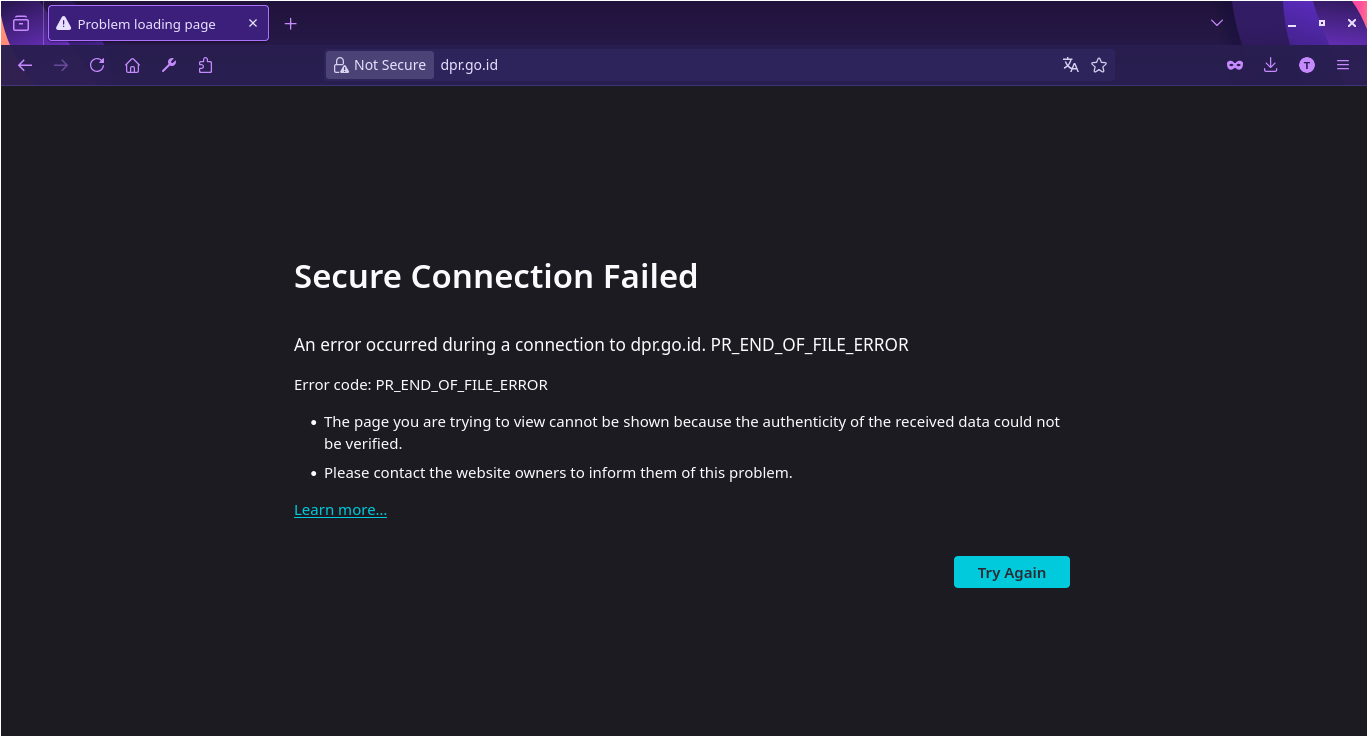Open the downloads panel

point(1271,65)
